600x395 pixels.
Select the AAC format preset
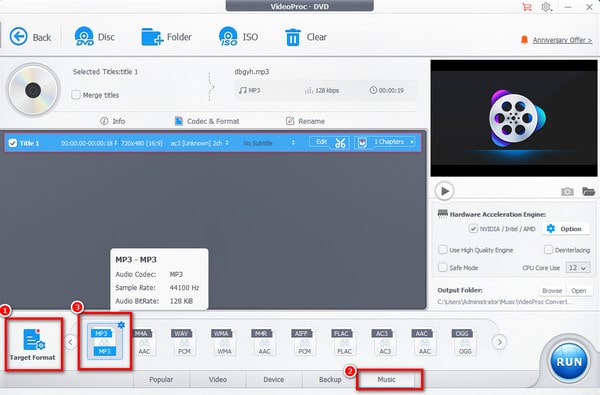tap(425, 342)
